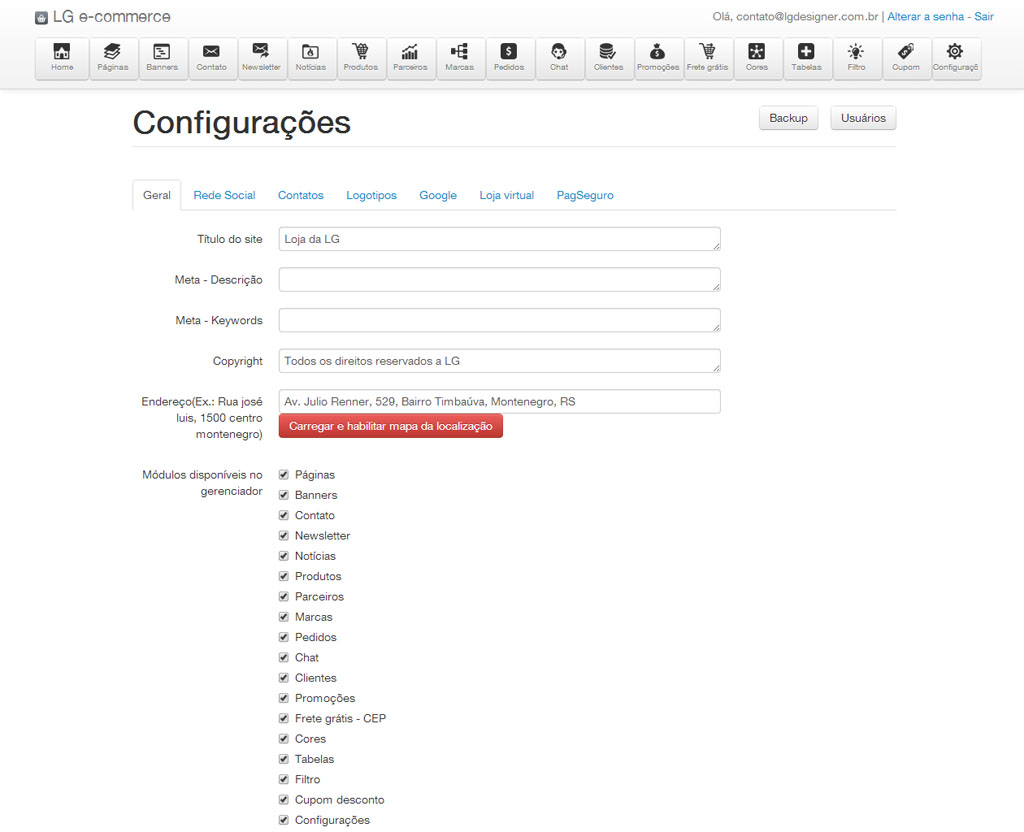Switch to the Rede Social tab
1024x832 pixels.
pos(224,196)
